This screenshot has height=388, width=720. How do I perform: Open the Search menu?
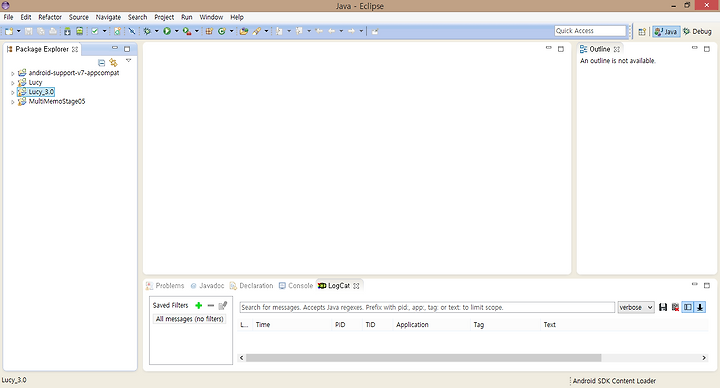tap(137, 17)
